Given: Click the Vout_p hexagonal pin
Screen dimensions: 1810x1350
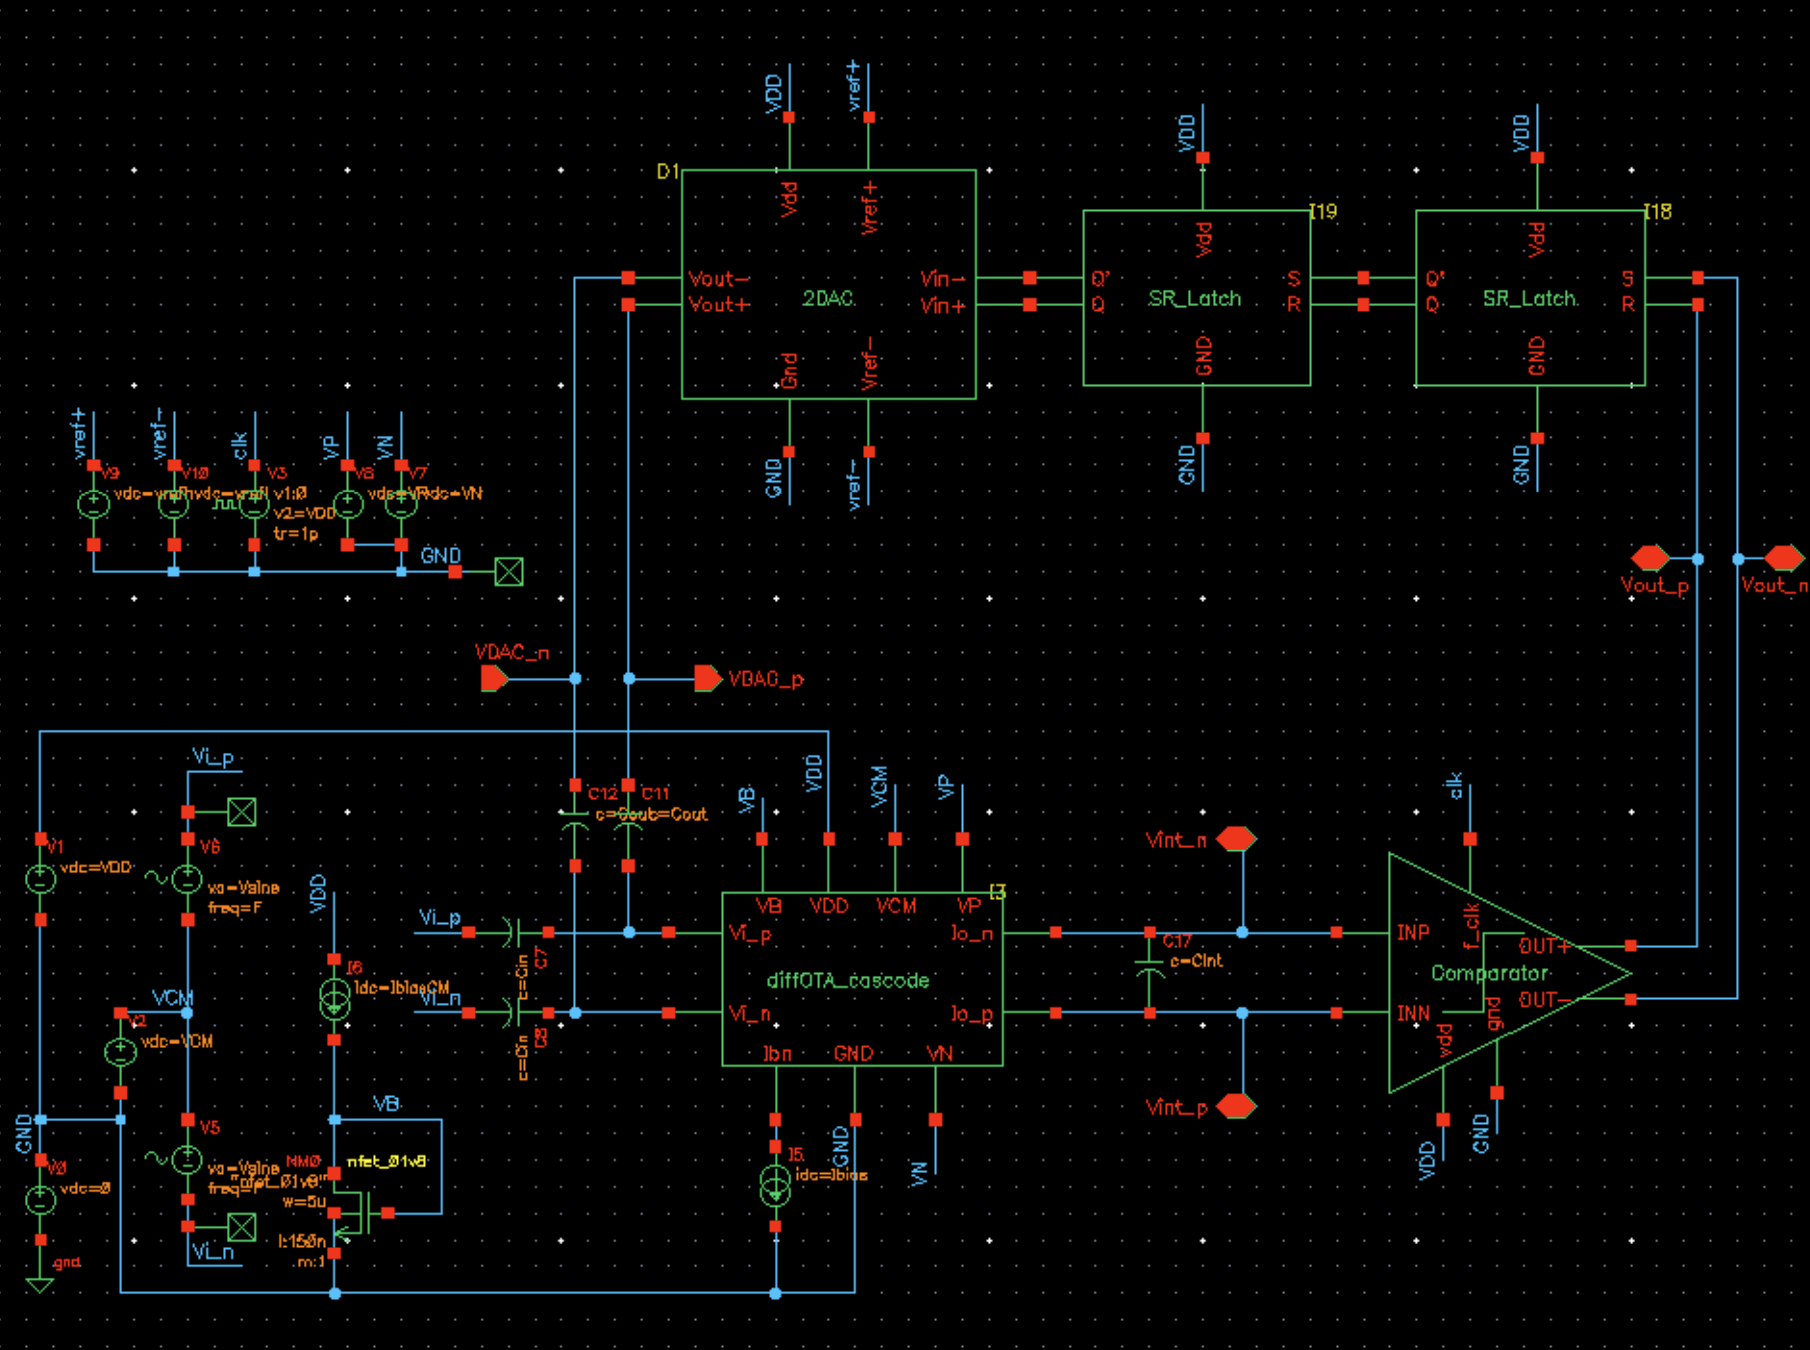Looking at the screenshot, I should click(x=1650, y=558).
